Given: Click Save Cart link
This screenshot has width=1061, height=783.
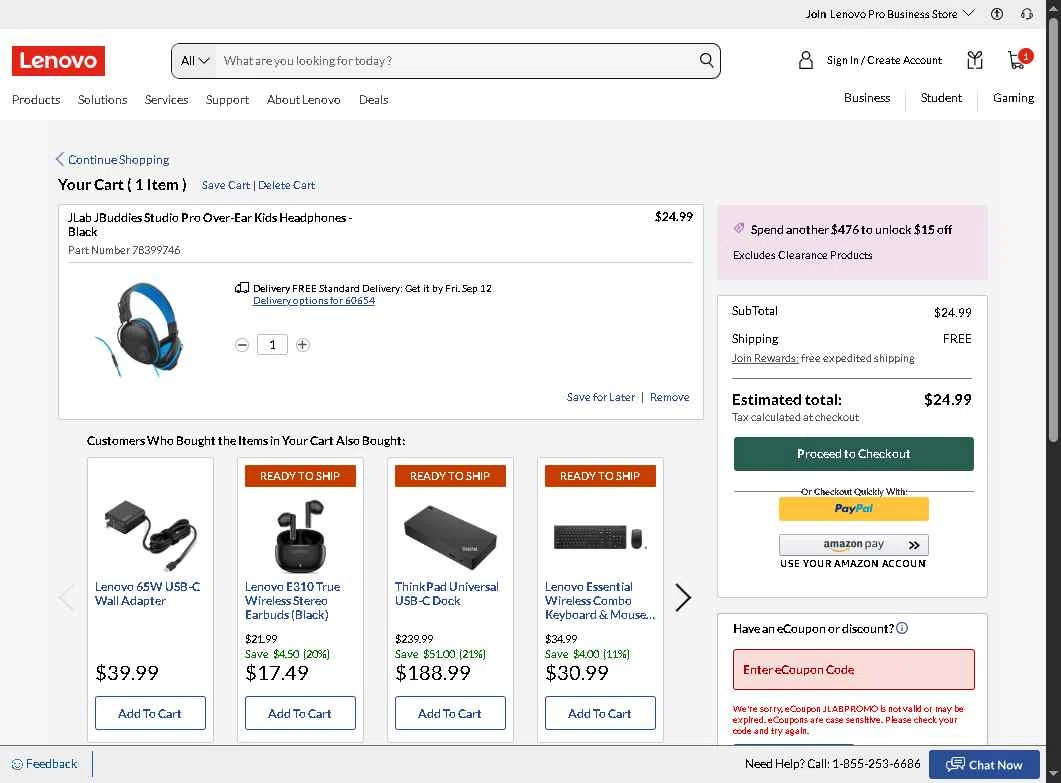Looking at the screenshot, I should coord(225,185).
